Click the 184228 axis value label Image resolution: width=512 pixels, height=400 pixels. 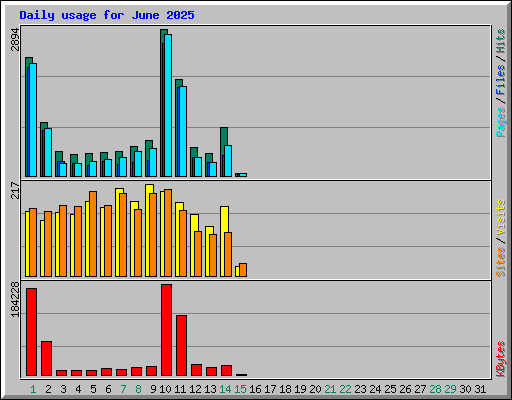pos(15,299)
